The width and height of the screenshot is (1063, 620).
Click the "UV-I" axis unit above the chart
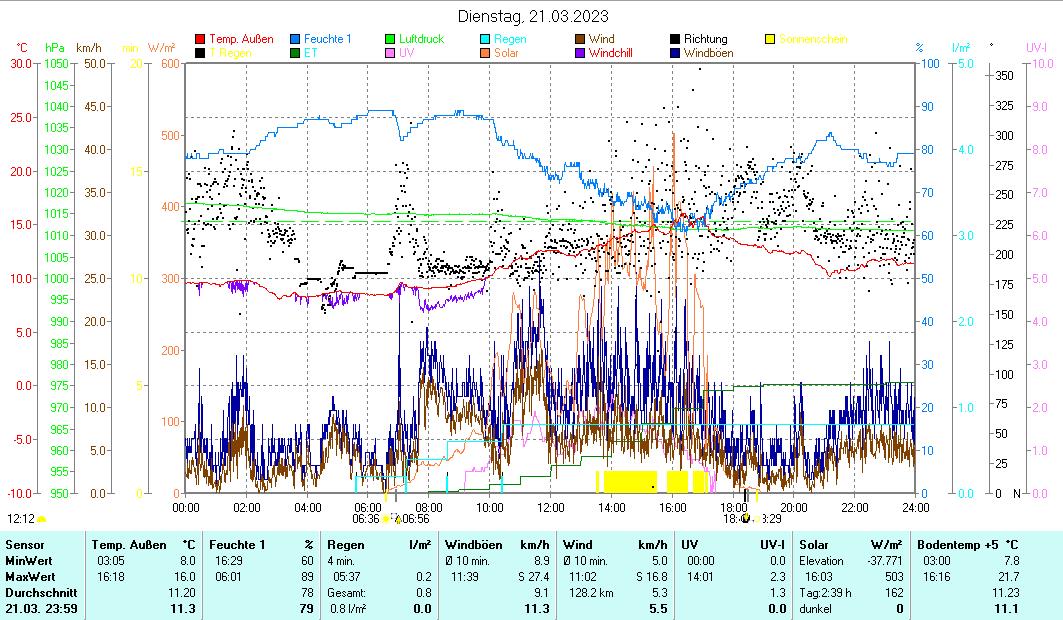[1037, 48]
